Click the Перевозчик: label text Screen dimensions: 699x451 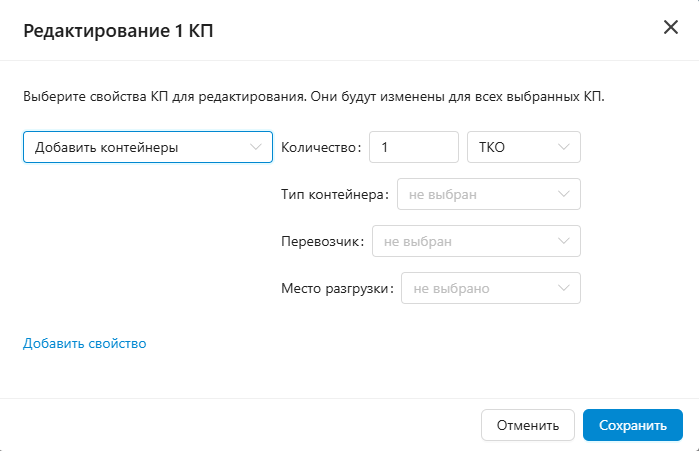tap(322, 241)
